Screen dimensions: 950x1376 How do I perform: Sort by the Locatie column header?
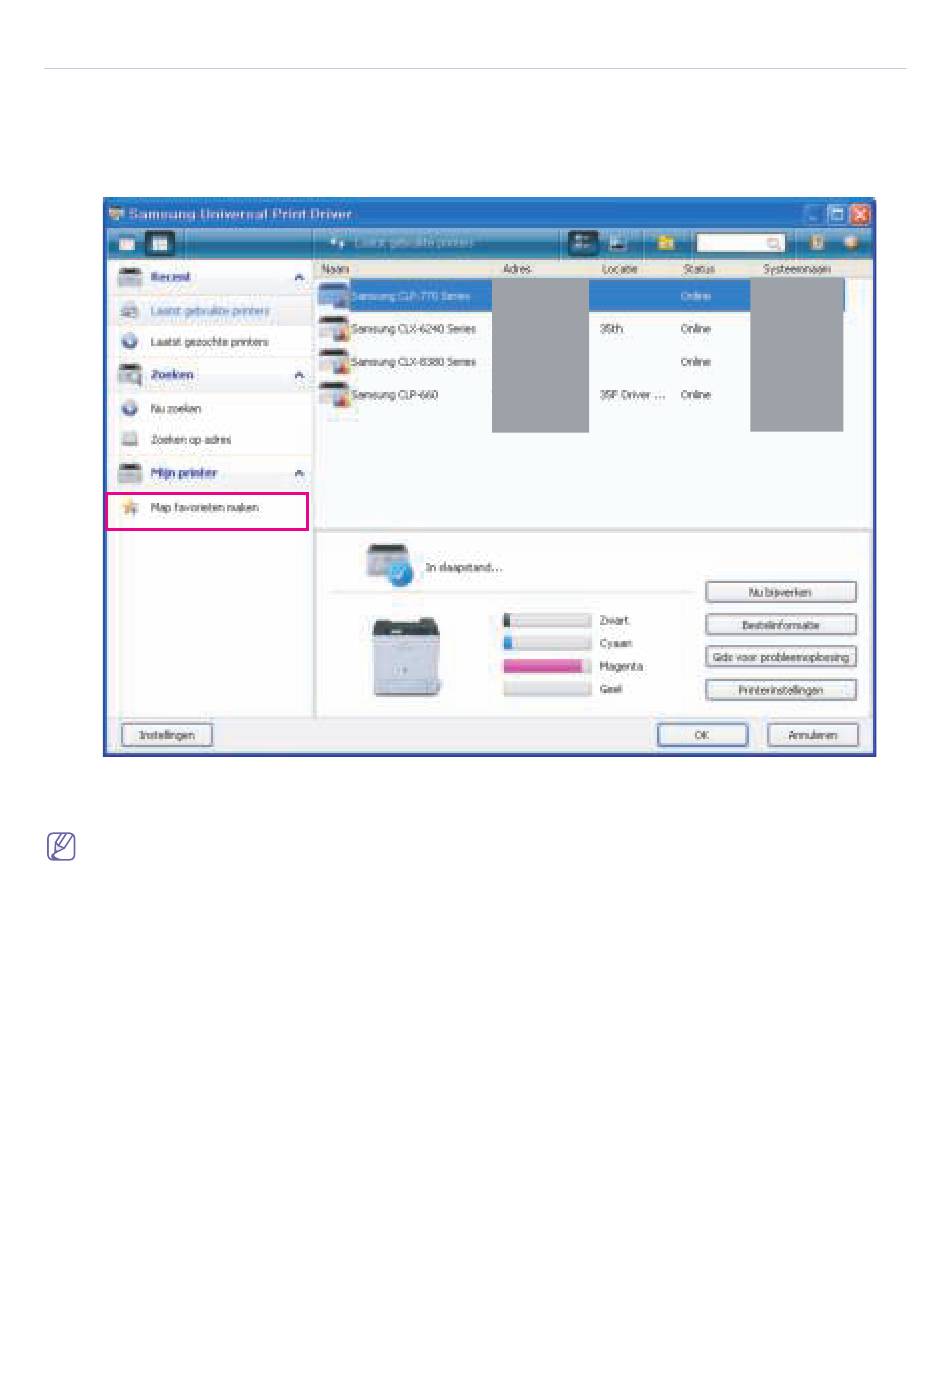point(620,269)
